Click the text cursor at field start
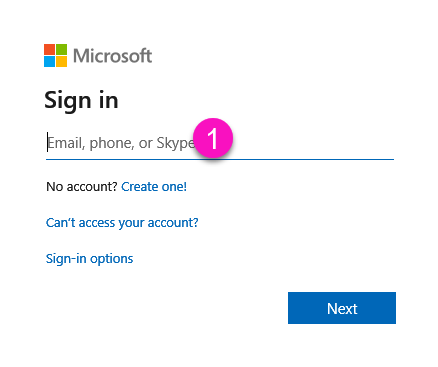 pyautogui.click(x=47, y=142)
